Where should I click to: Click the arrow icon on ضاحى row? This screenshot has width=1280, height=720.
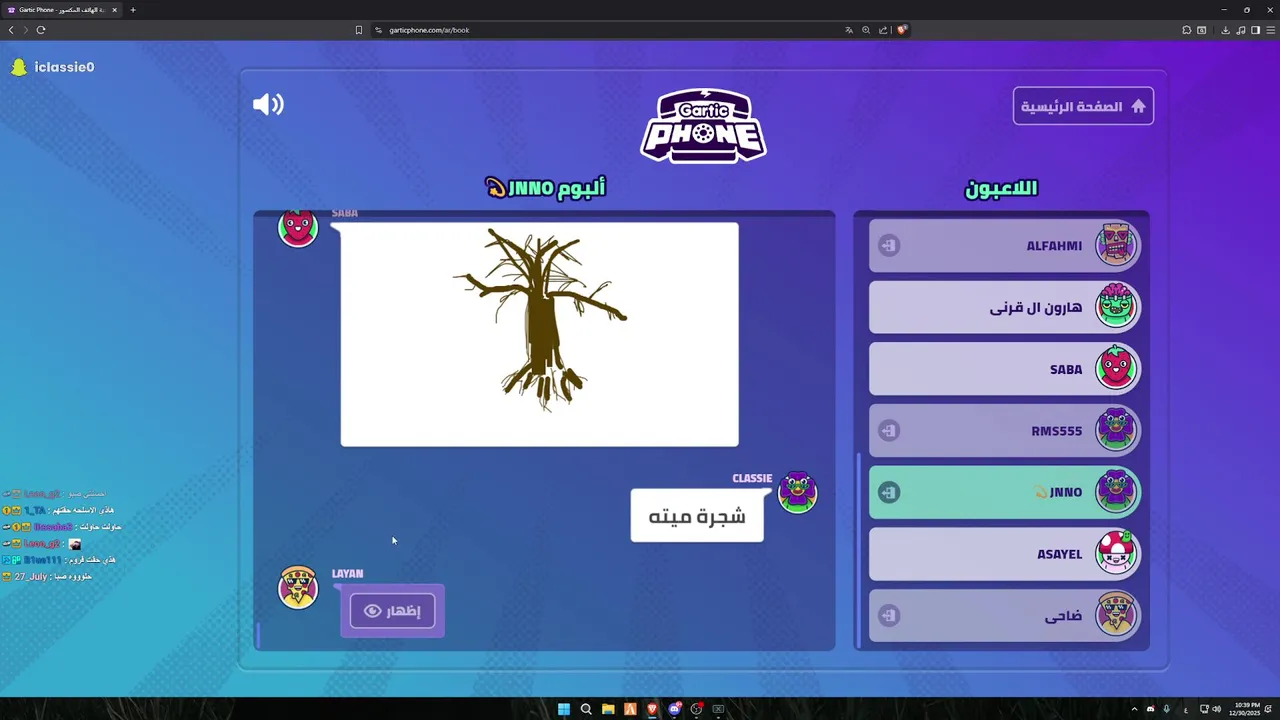coord(889,615)
